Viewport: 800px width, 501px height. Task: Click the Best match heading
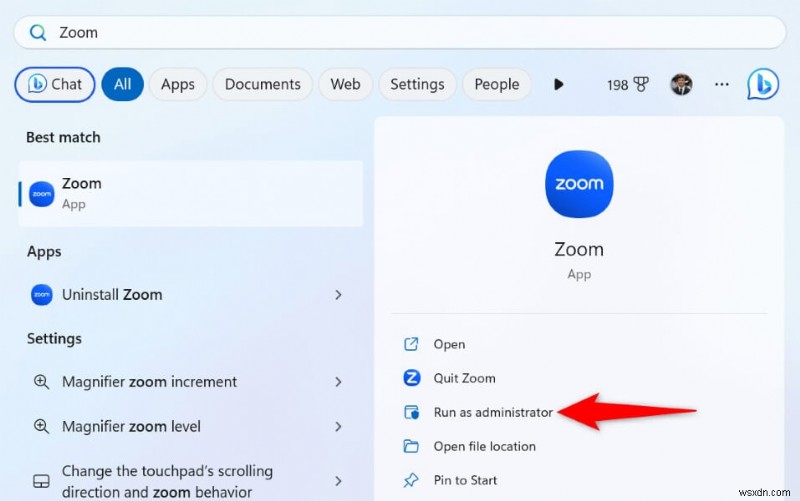[63, 137]
